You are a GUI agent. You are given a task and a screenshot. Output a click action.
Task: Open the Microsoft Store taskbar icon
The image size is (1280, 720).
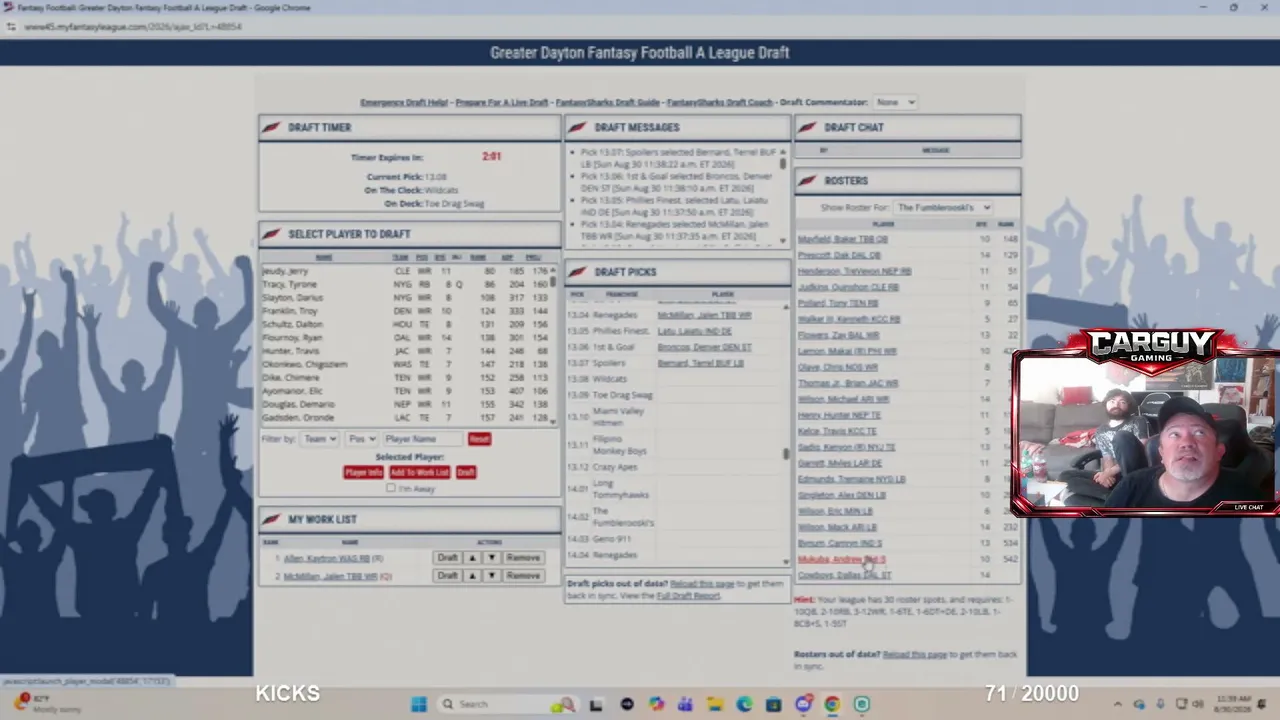pos(773,704)
